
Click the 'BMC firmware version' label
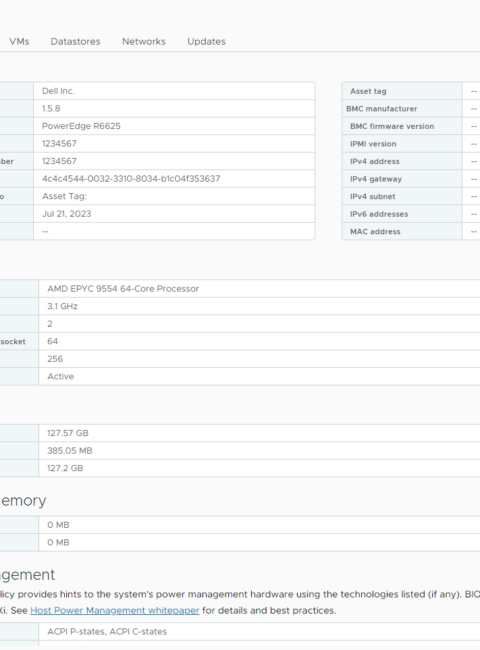(392, 126)
